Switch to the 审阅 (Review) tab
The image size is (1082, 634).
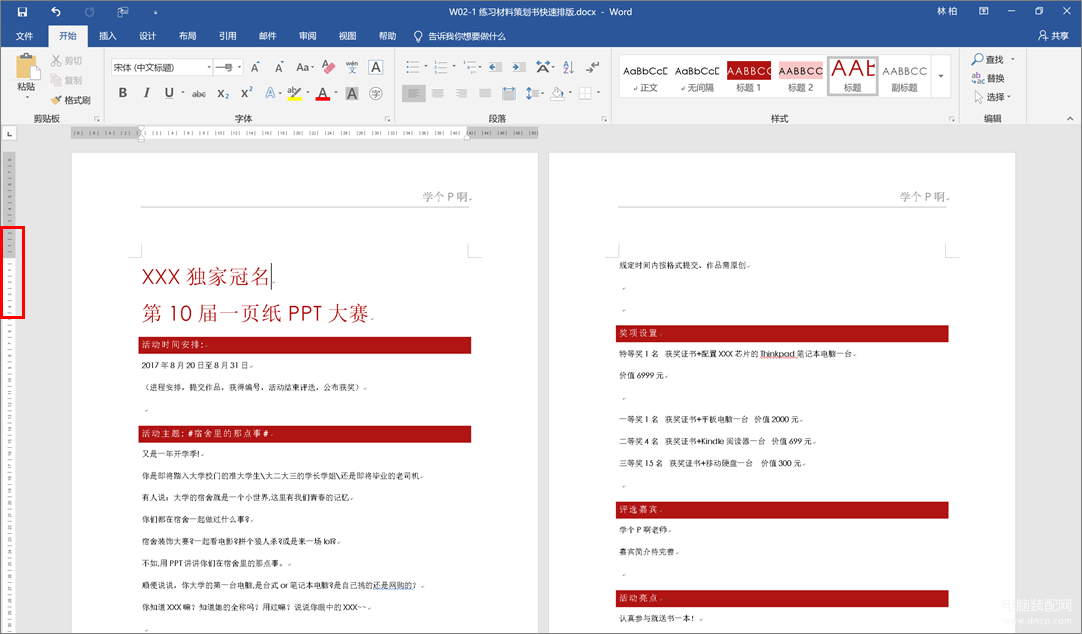click(x=308, y=36)
